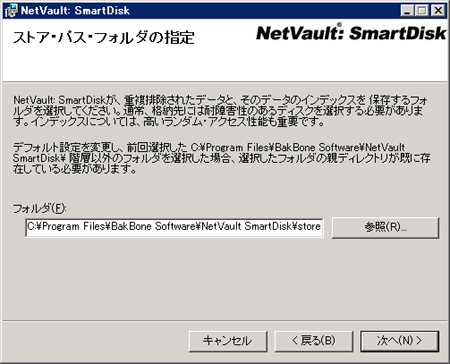Maximize the NetVault SmartDisk window
The width and height of the screenshot is (450, 364).
422,11
